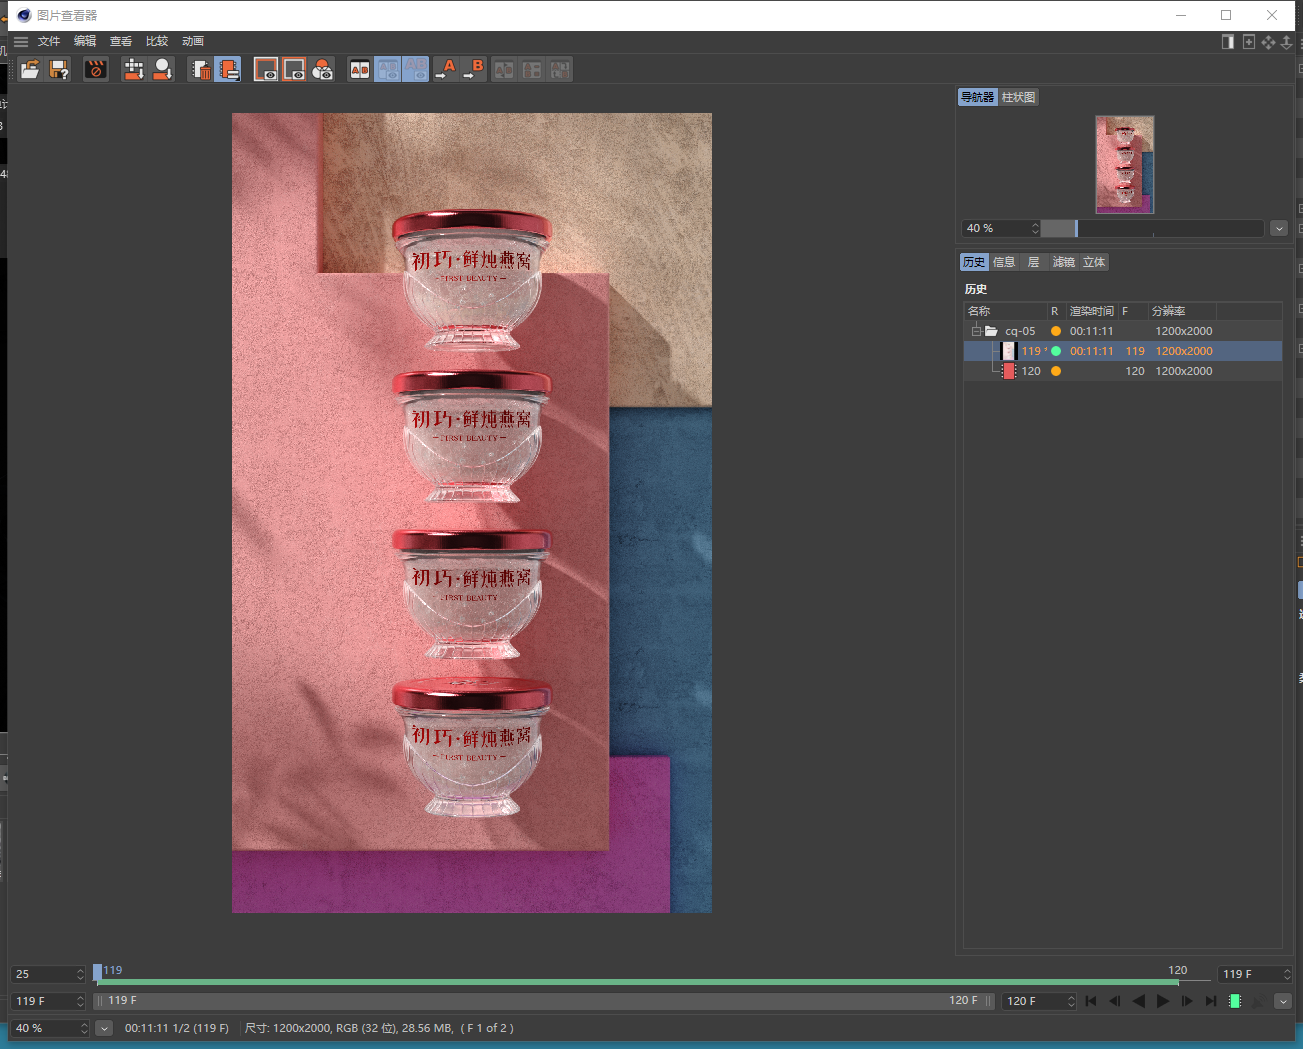Click the orange render dot for cq-05

[x=1056, y=331]
